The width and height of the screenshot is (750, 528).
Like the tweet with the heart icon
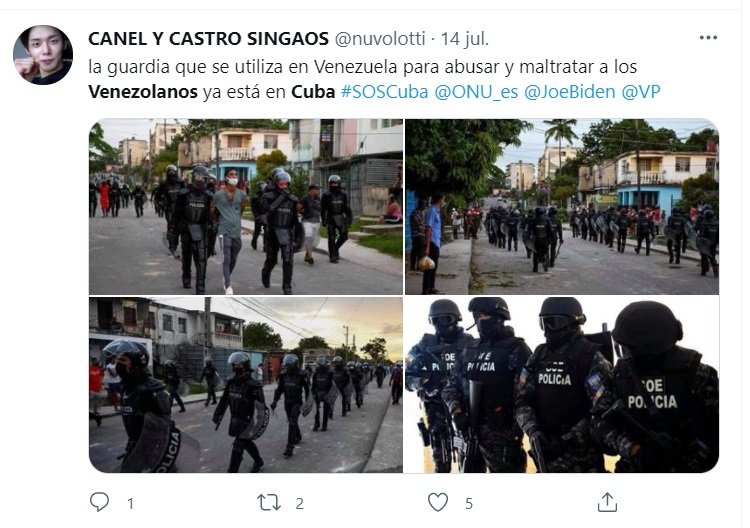pyautogui.click(x=438, y=503)
